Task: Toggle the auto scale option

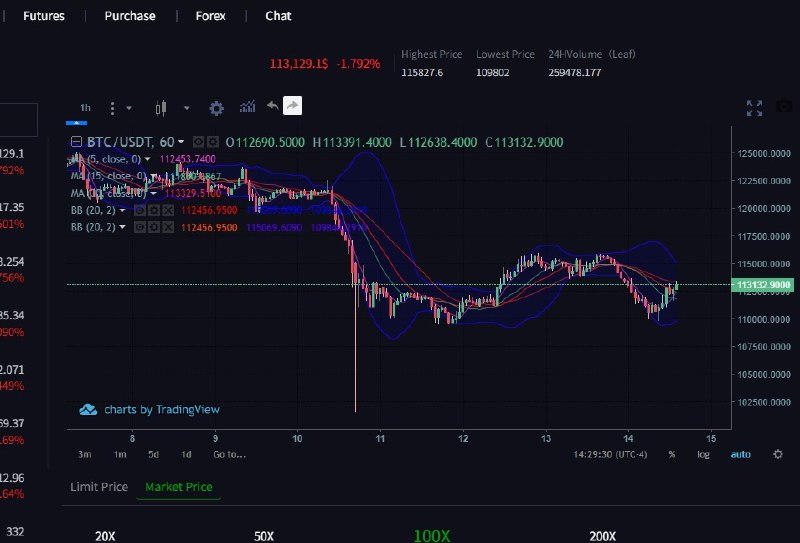Action: point(740,454)
